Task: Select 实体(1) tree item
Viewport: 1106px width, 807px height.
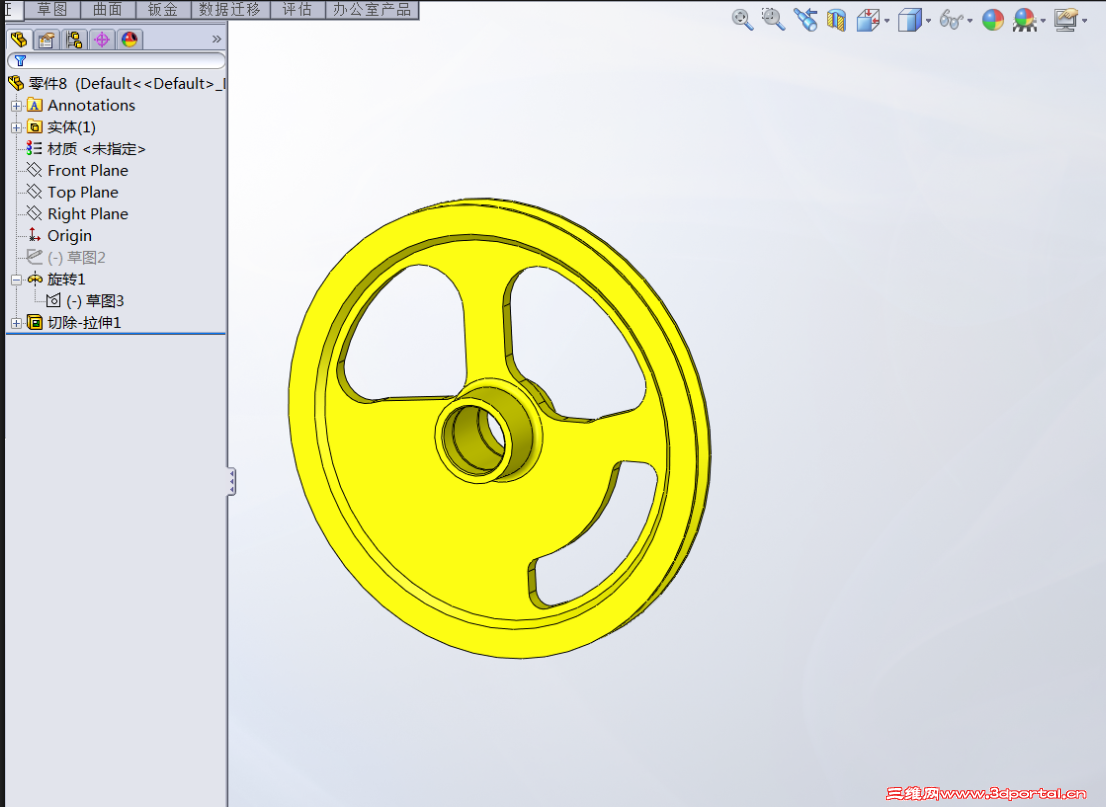Action: coord(71,127)
